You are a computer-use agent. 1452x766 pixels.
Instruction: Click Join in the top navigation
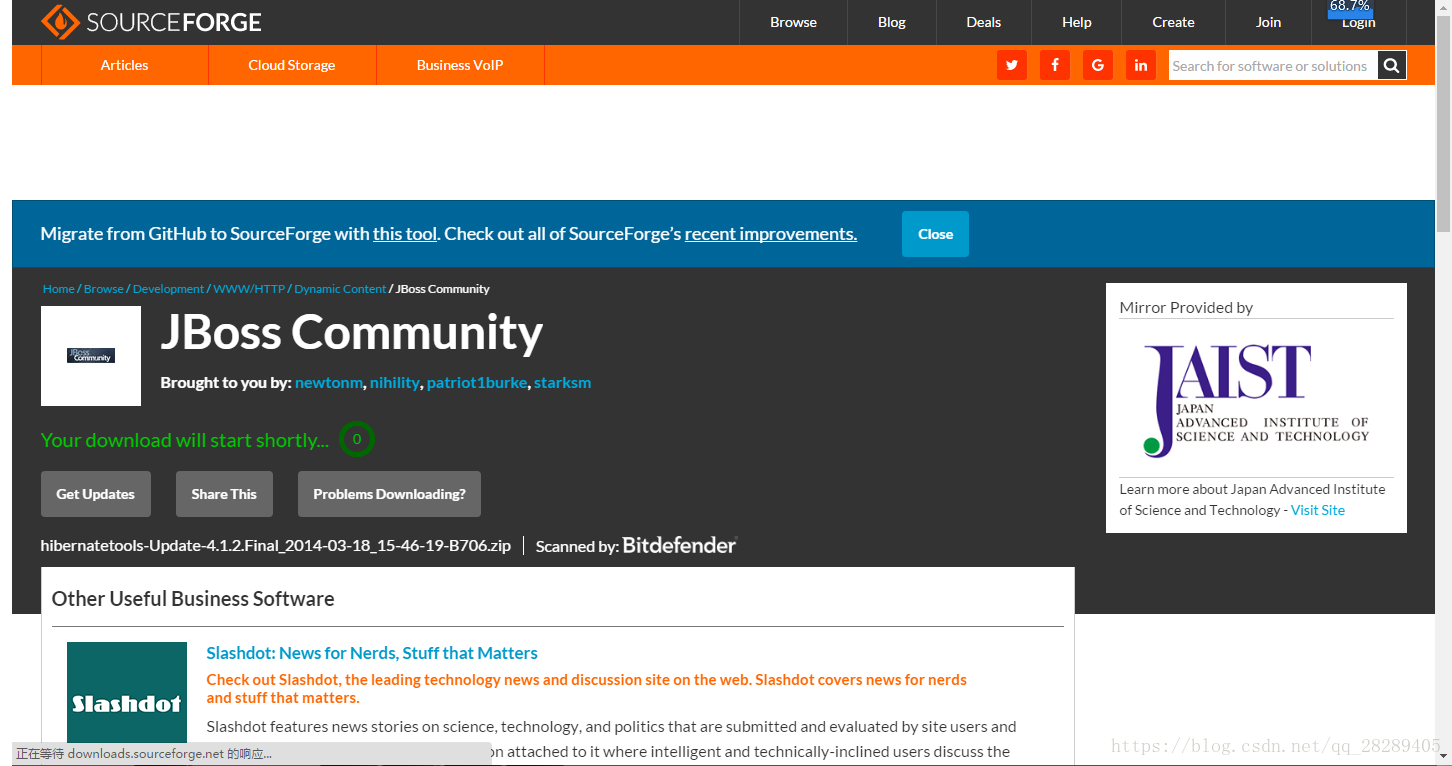click(1269, 22)
